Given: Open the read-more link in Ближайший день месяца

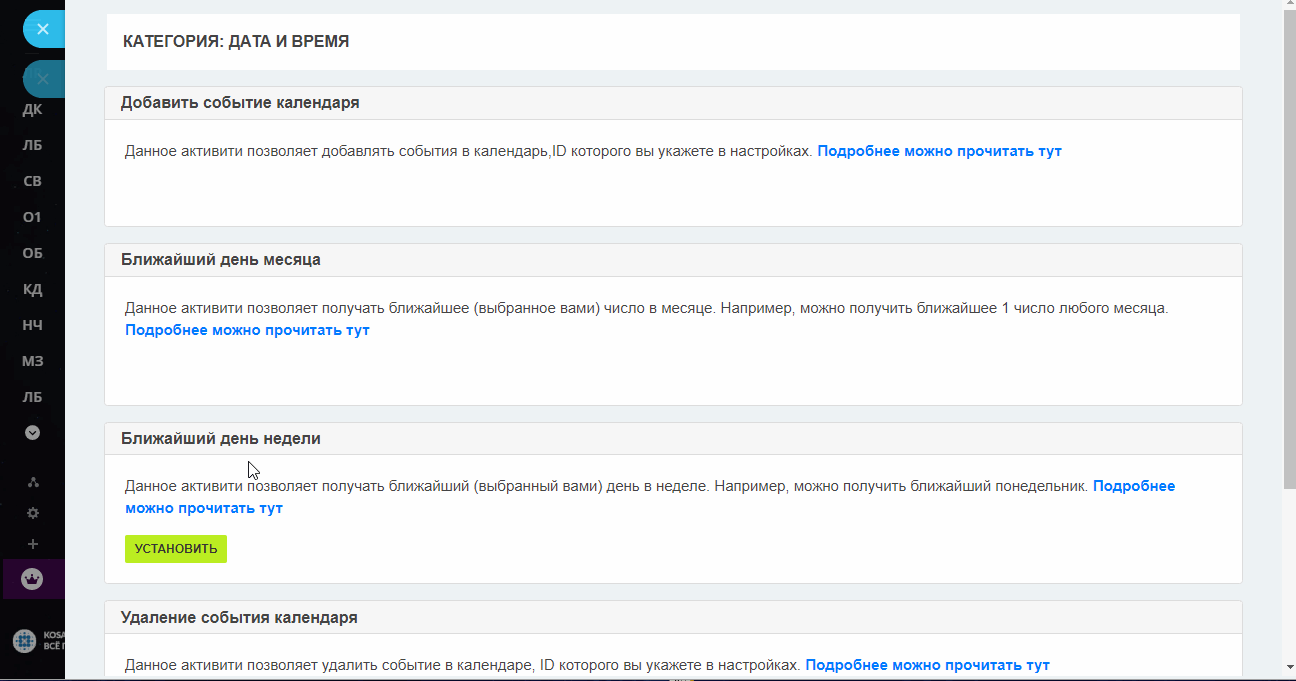Looking at the screenshot, I should (247, 330).
